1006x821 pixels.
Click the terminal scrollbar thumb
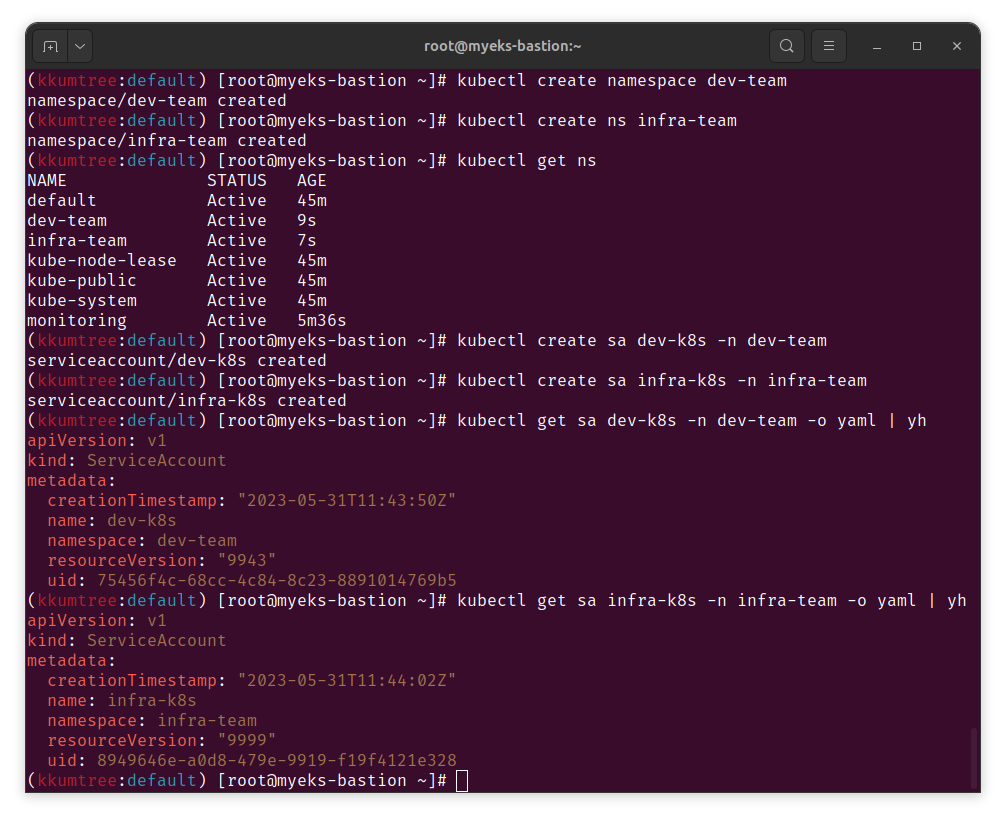tap(974, 758)
